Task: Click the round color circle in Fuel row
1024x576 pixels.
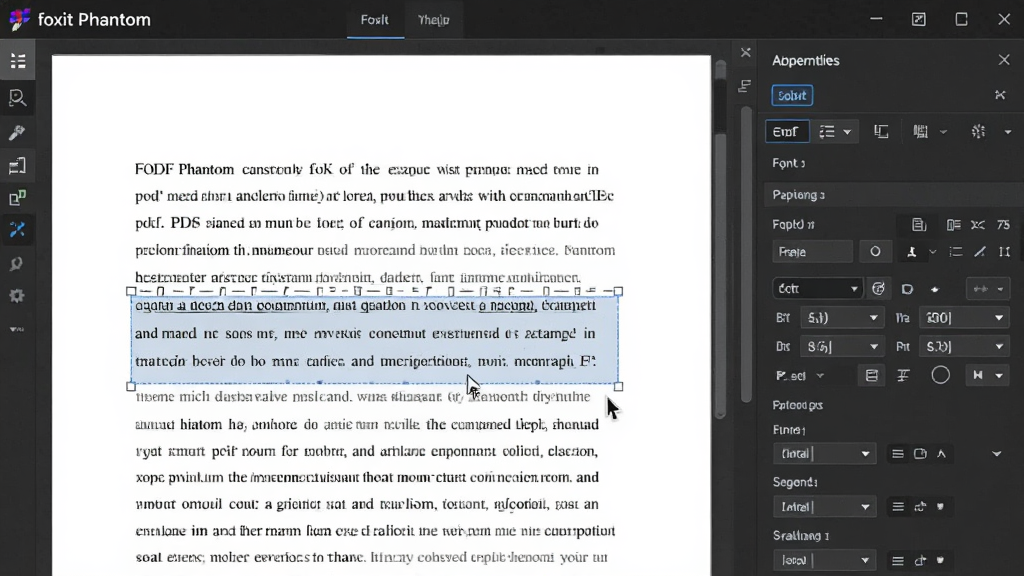Action: (x=940, y=376)
